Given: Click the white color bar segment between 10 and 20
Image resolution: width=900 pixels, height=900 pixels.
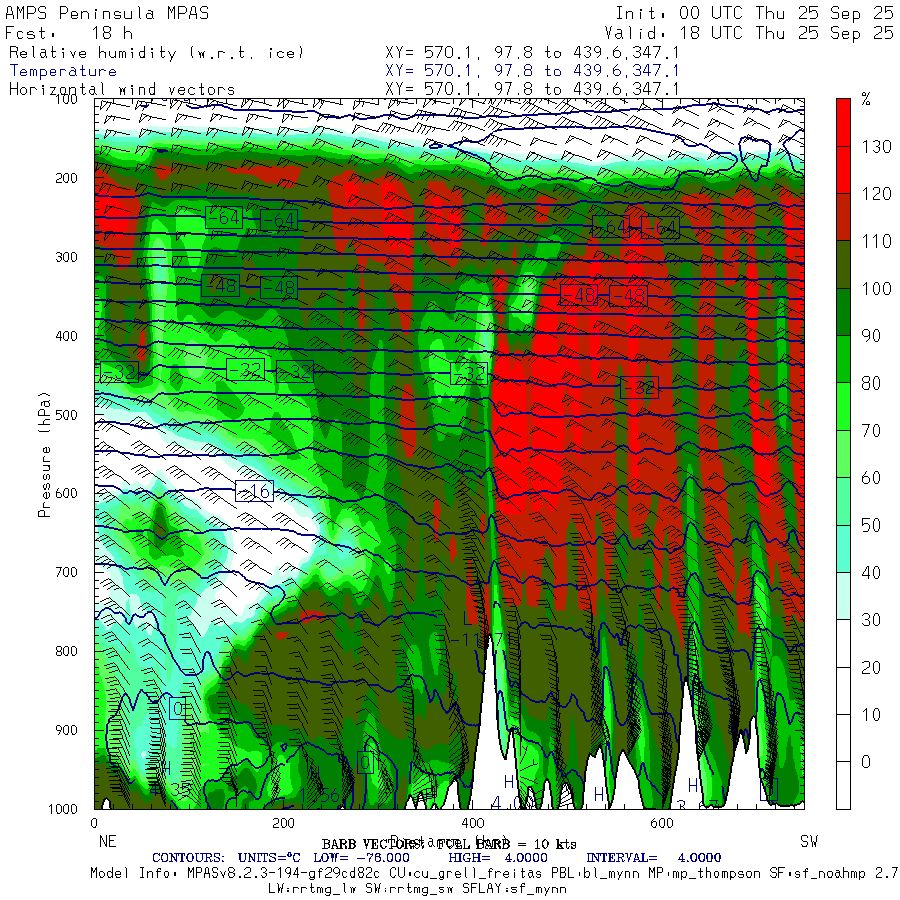Looking at the screenshot, I should pos(843,690).
